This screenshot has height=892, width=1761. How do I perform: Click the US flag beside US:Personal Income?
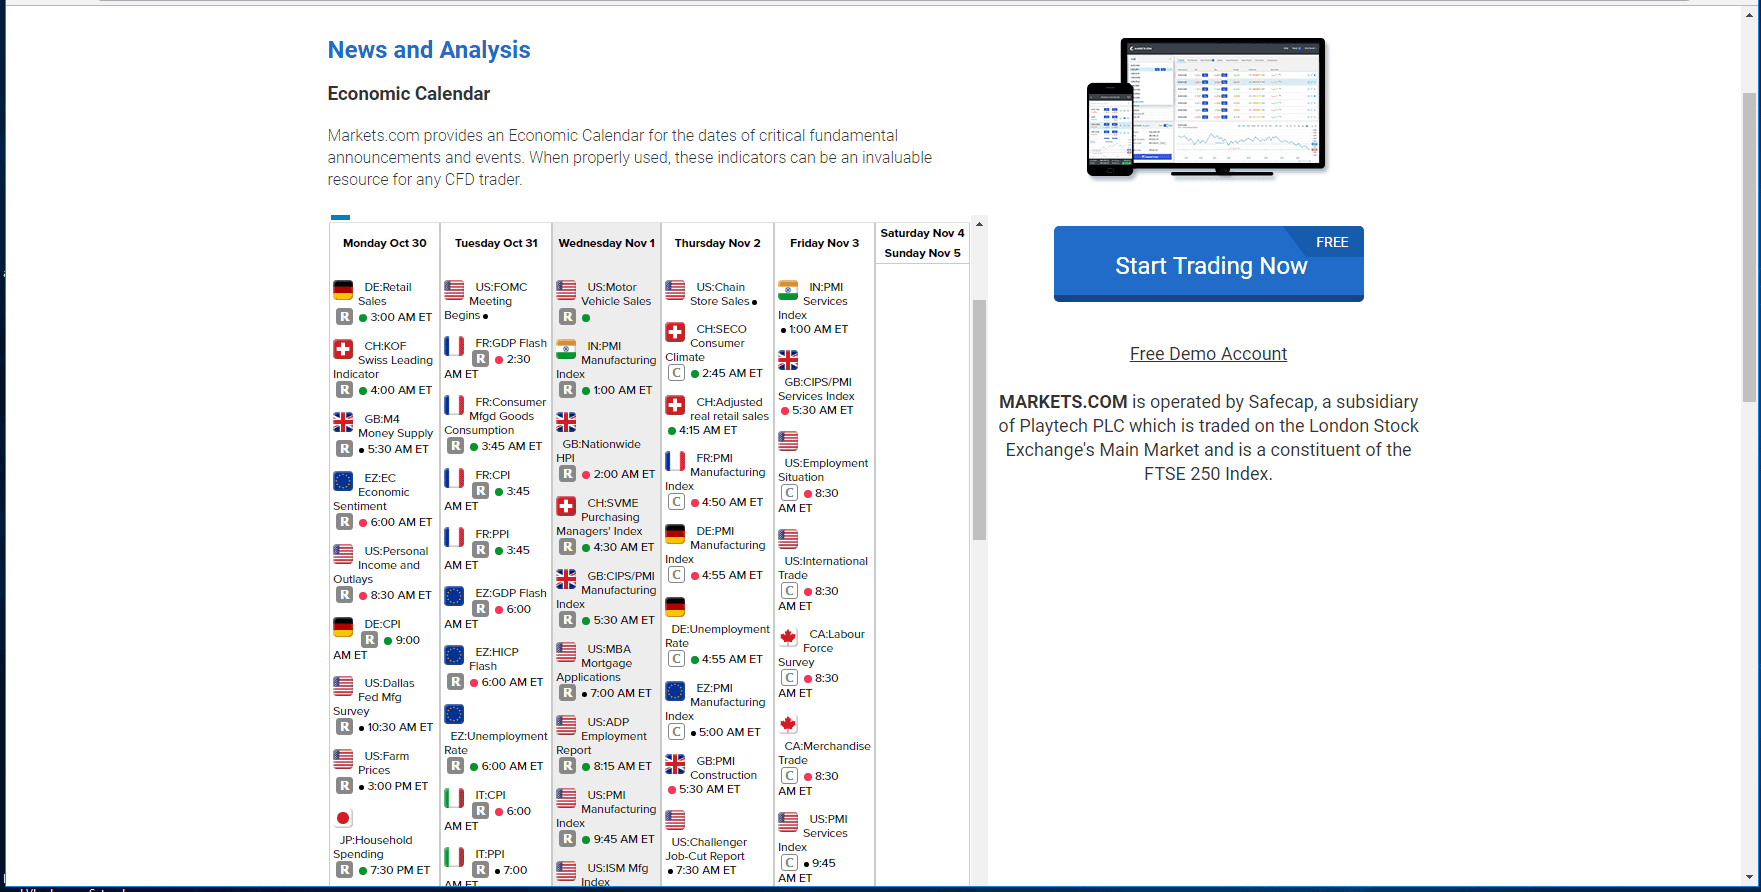pyautogui.click(x=343, y=554)
